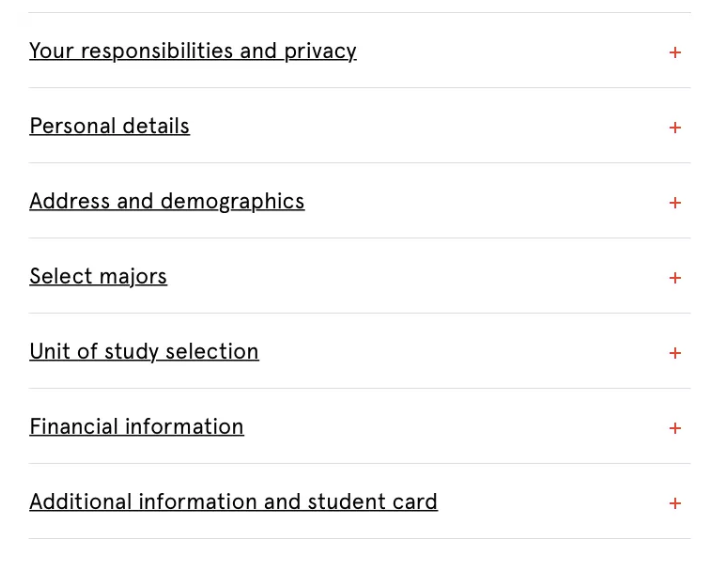
Task: Expand Unit of study selection via plus icon
Action: pyautogui.click(x=675, y=352)
